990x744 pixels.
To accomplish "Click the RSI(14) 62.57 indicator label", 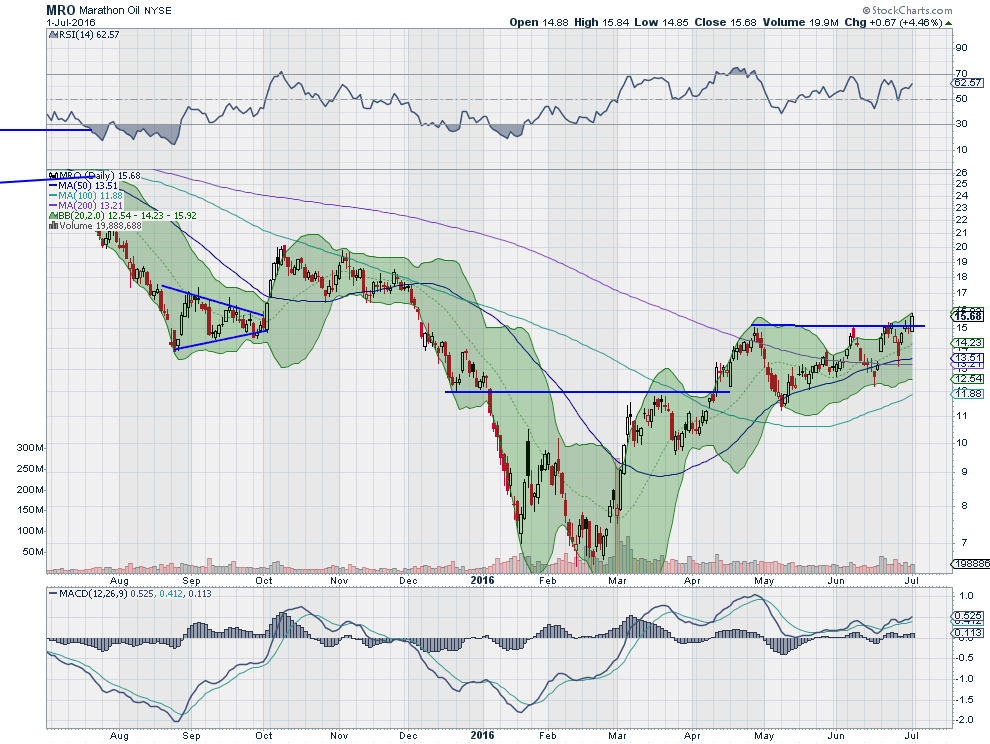I will (x=88, y=35).
